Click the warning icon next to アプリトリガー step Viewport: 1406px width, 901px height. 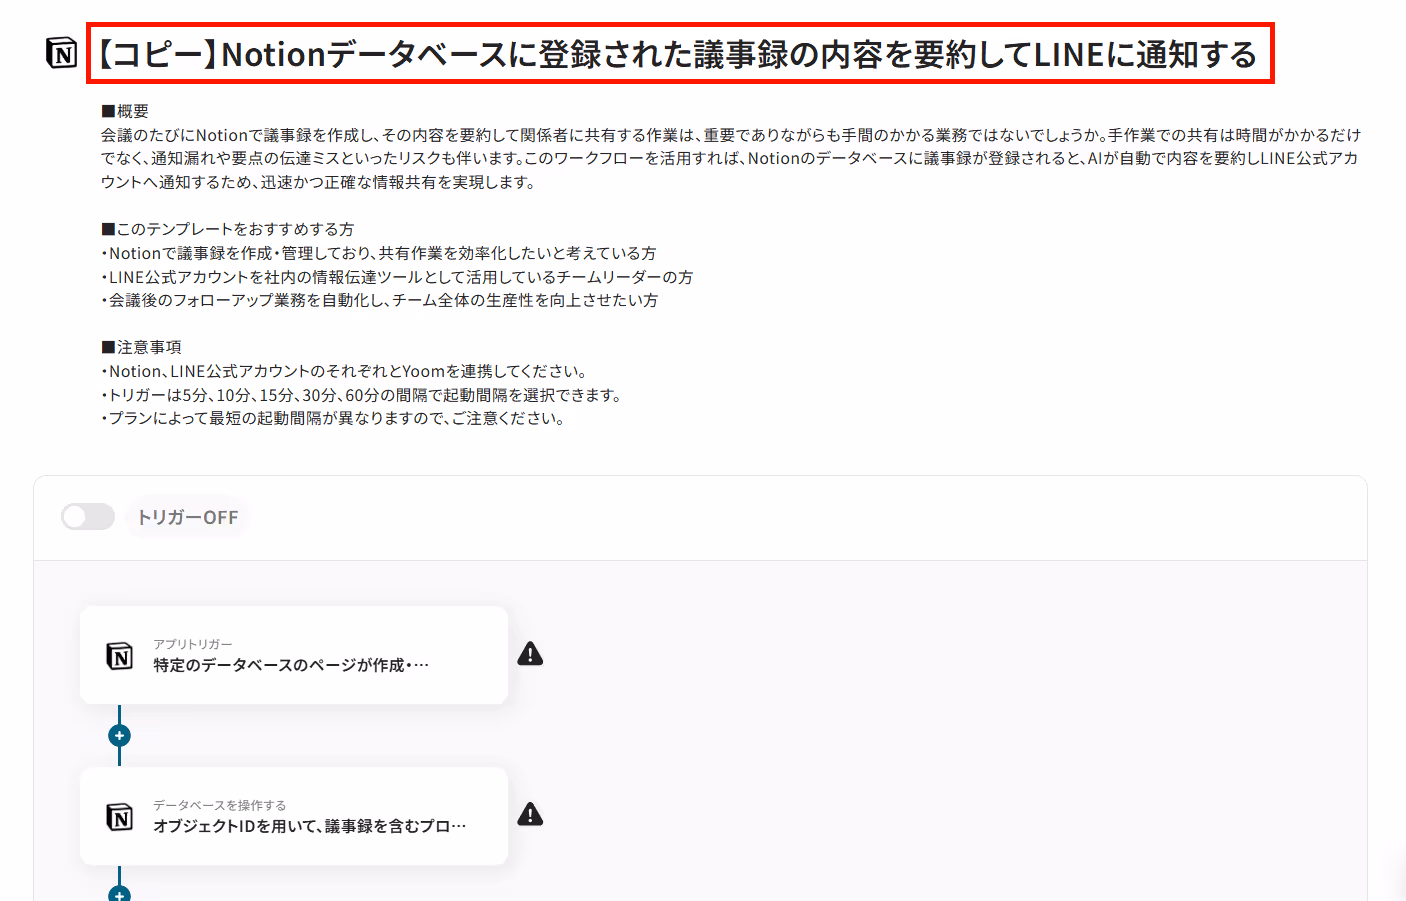[530, 654]
